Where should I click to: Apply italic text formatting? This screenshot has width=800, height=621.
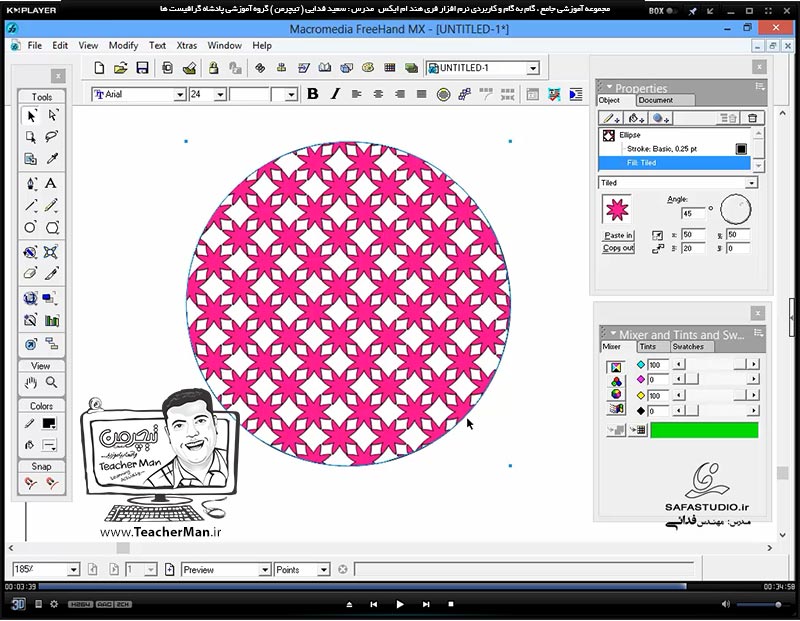tap(335, 94)
